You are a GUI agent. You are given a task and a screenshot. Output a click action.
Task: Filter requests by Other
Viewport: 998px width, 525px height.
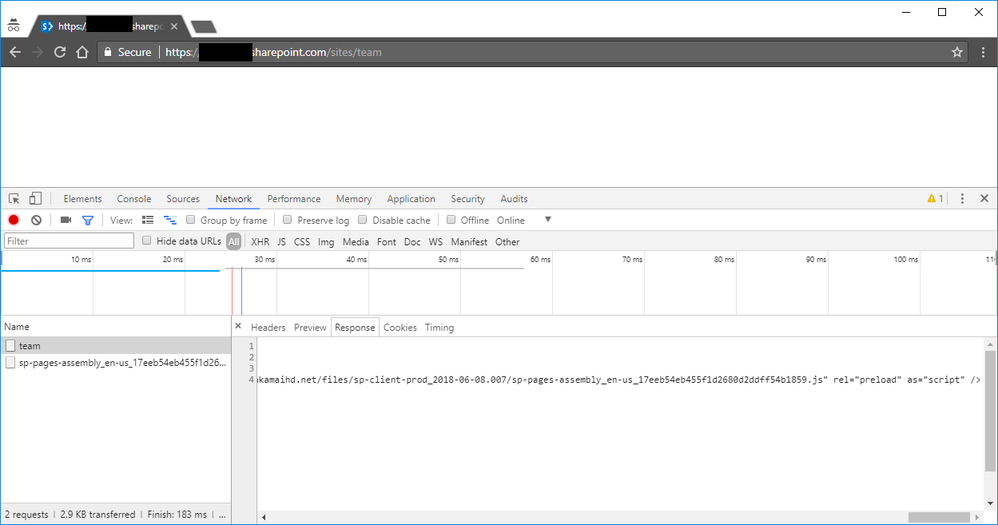tap(507, 242)
